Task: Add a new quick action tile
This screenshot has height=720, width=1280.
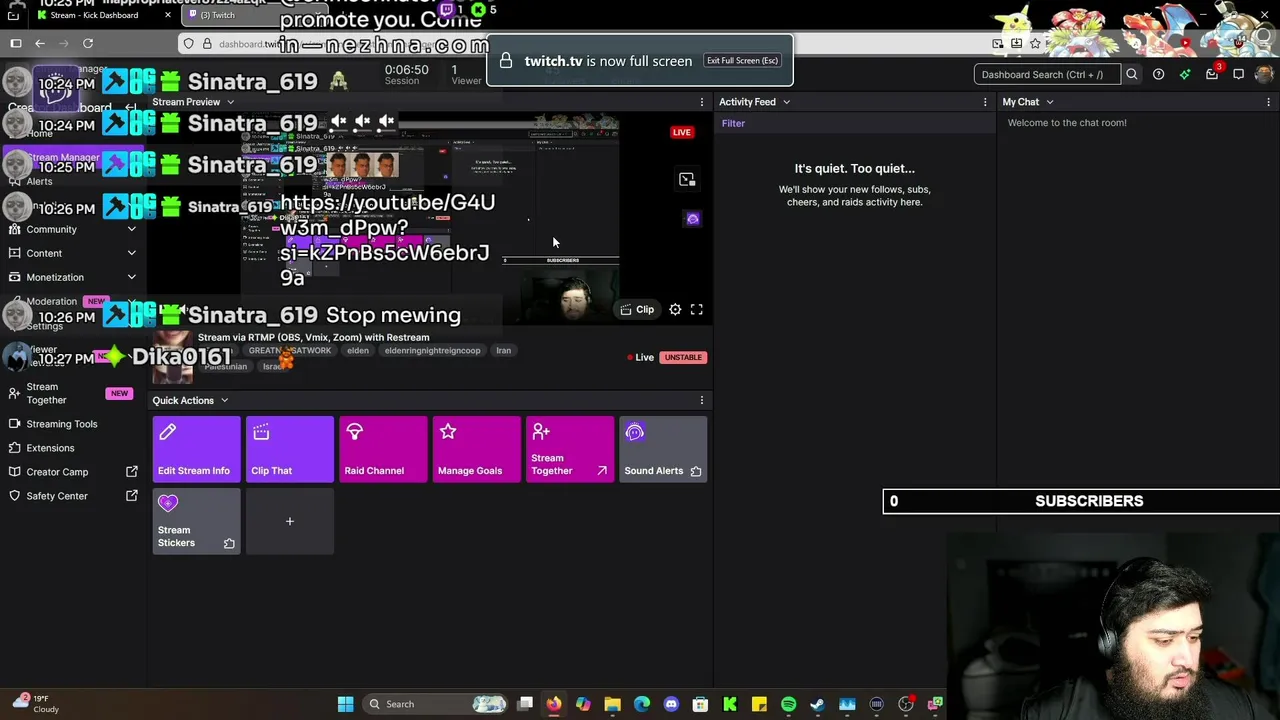Action: (290, 521)
